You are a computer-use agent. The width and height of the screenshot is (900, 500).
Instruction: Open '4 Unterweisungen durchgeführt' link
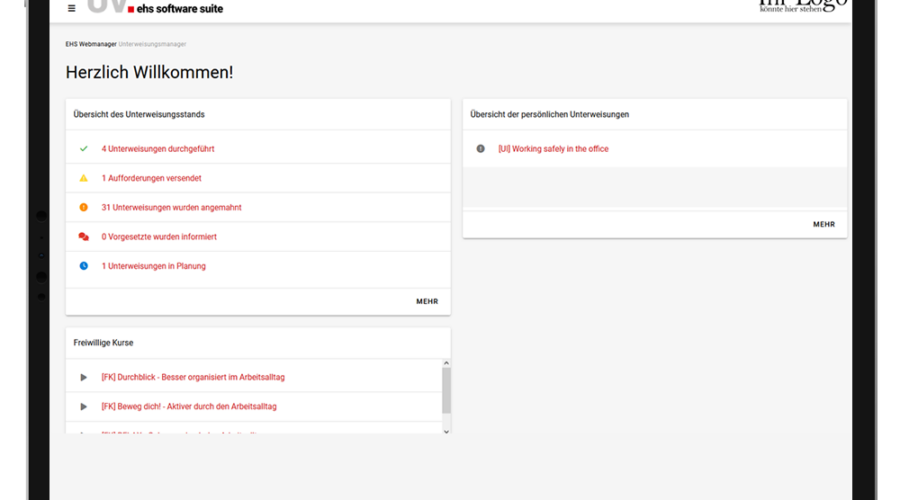[158, 149]
